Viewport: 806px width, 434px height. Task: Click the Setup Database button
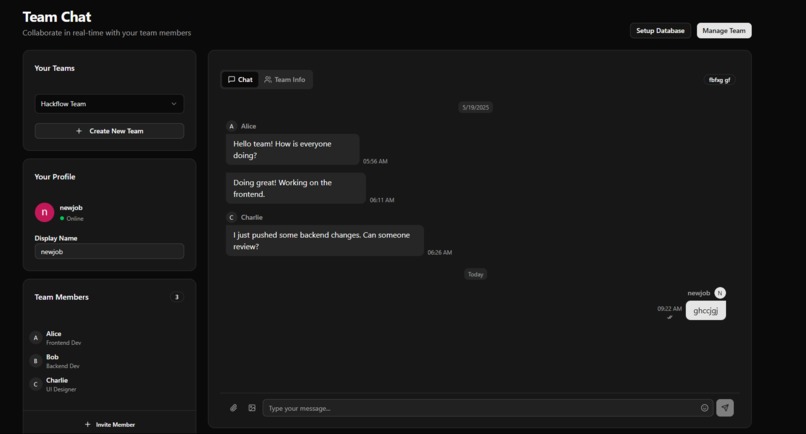click(x=660, y=30)
